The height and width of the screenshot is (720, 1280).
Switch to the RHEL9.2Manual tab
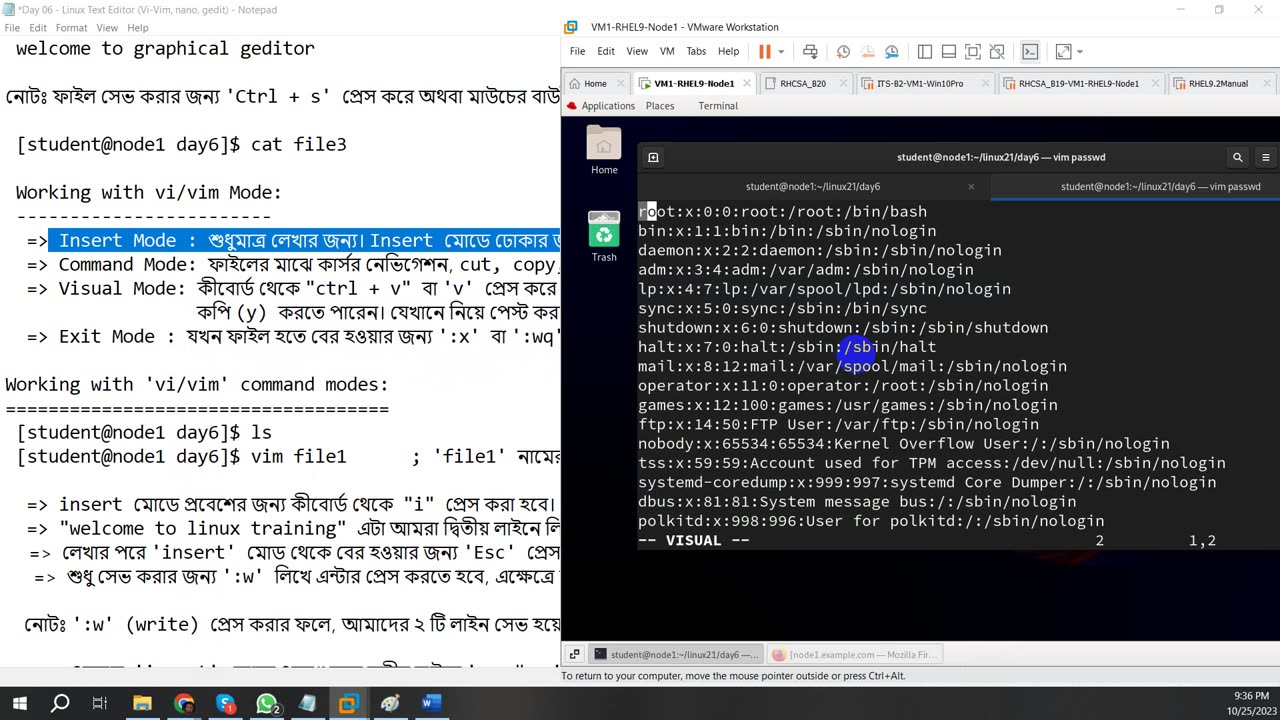coord(1218,83)
